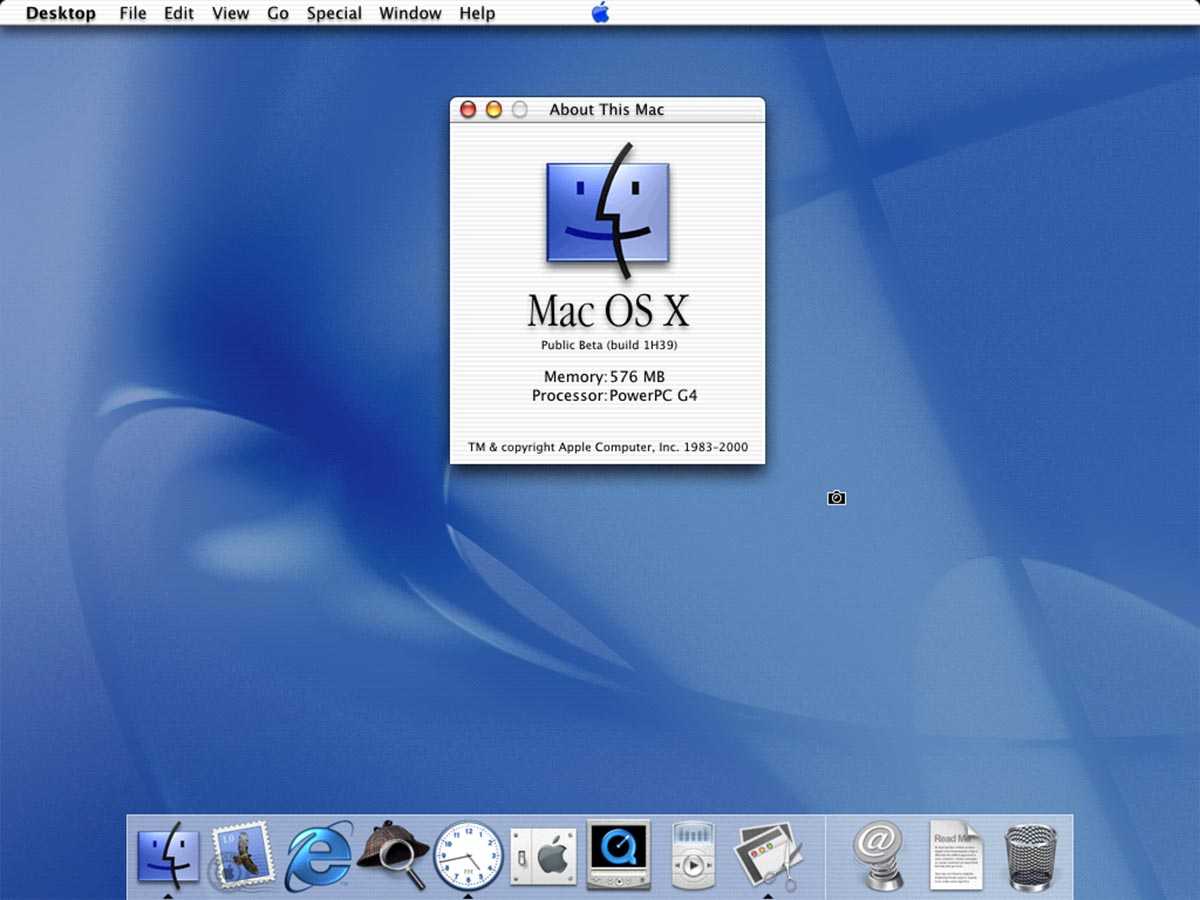Open the Read Me document in dock
The width and height of the screenshot is (1200, 900).
(955, 856)
